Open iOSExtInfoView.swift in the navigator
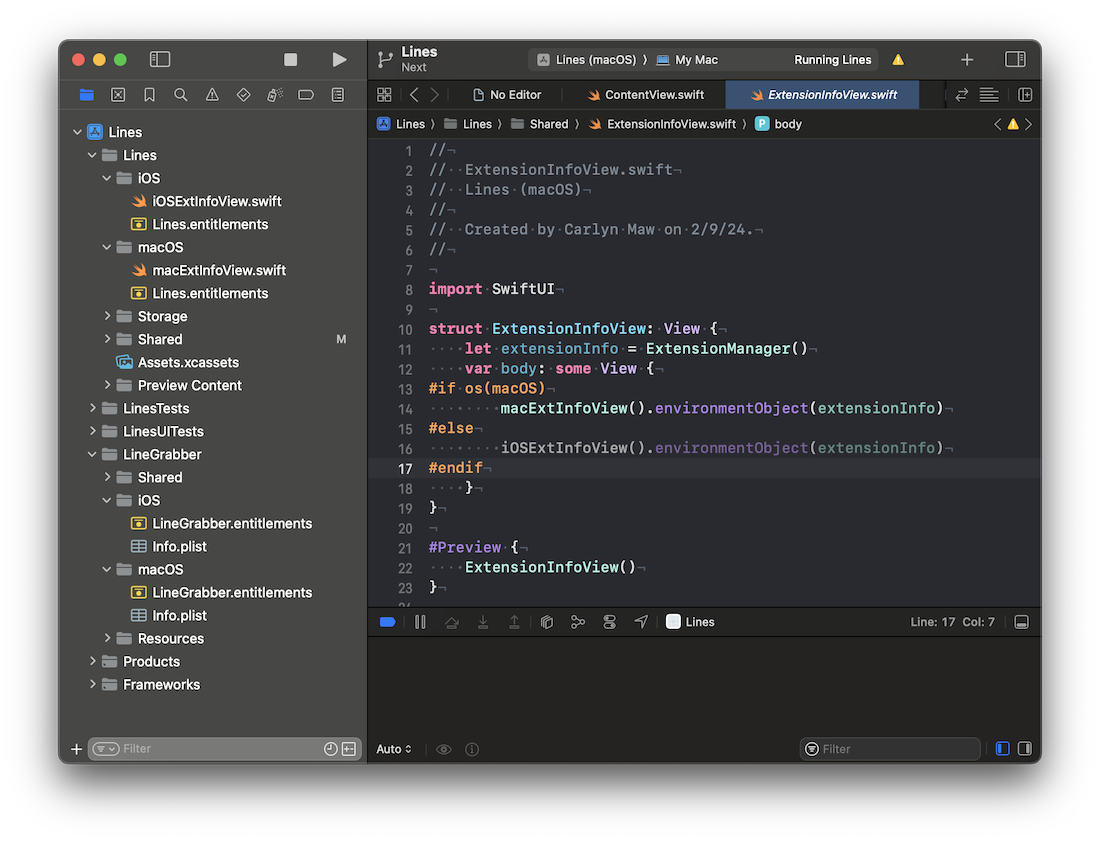The height and width of the screenshot is (841, 1100). 207,201
